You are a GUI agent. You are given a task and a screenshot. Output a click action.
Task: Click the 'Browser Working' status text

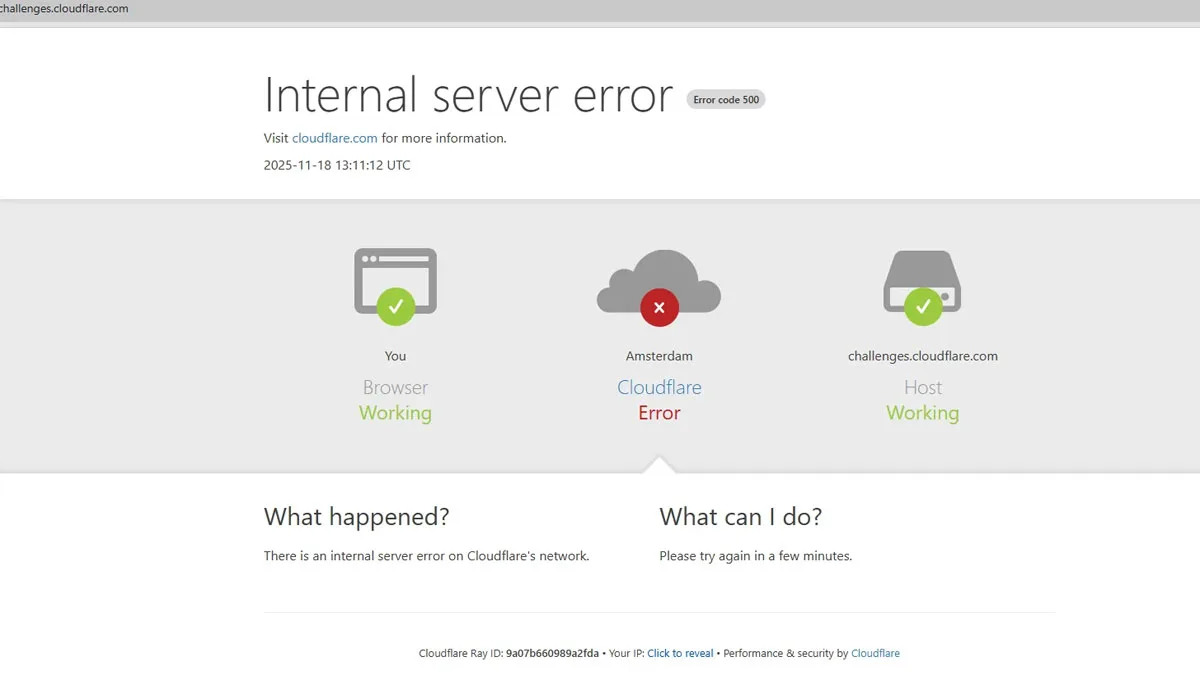tap(395, 400)
